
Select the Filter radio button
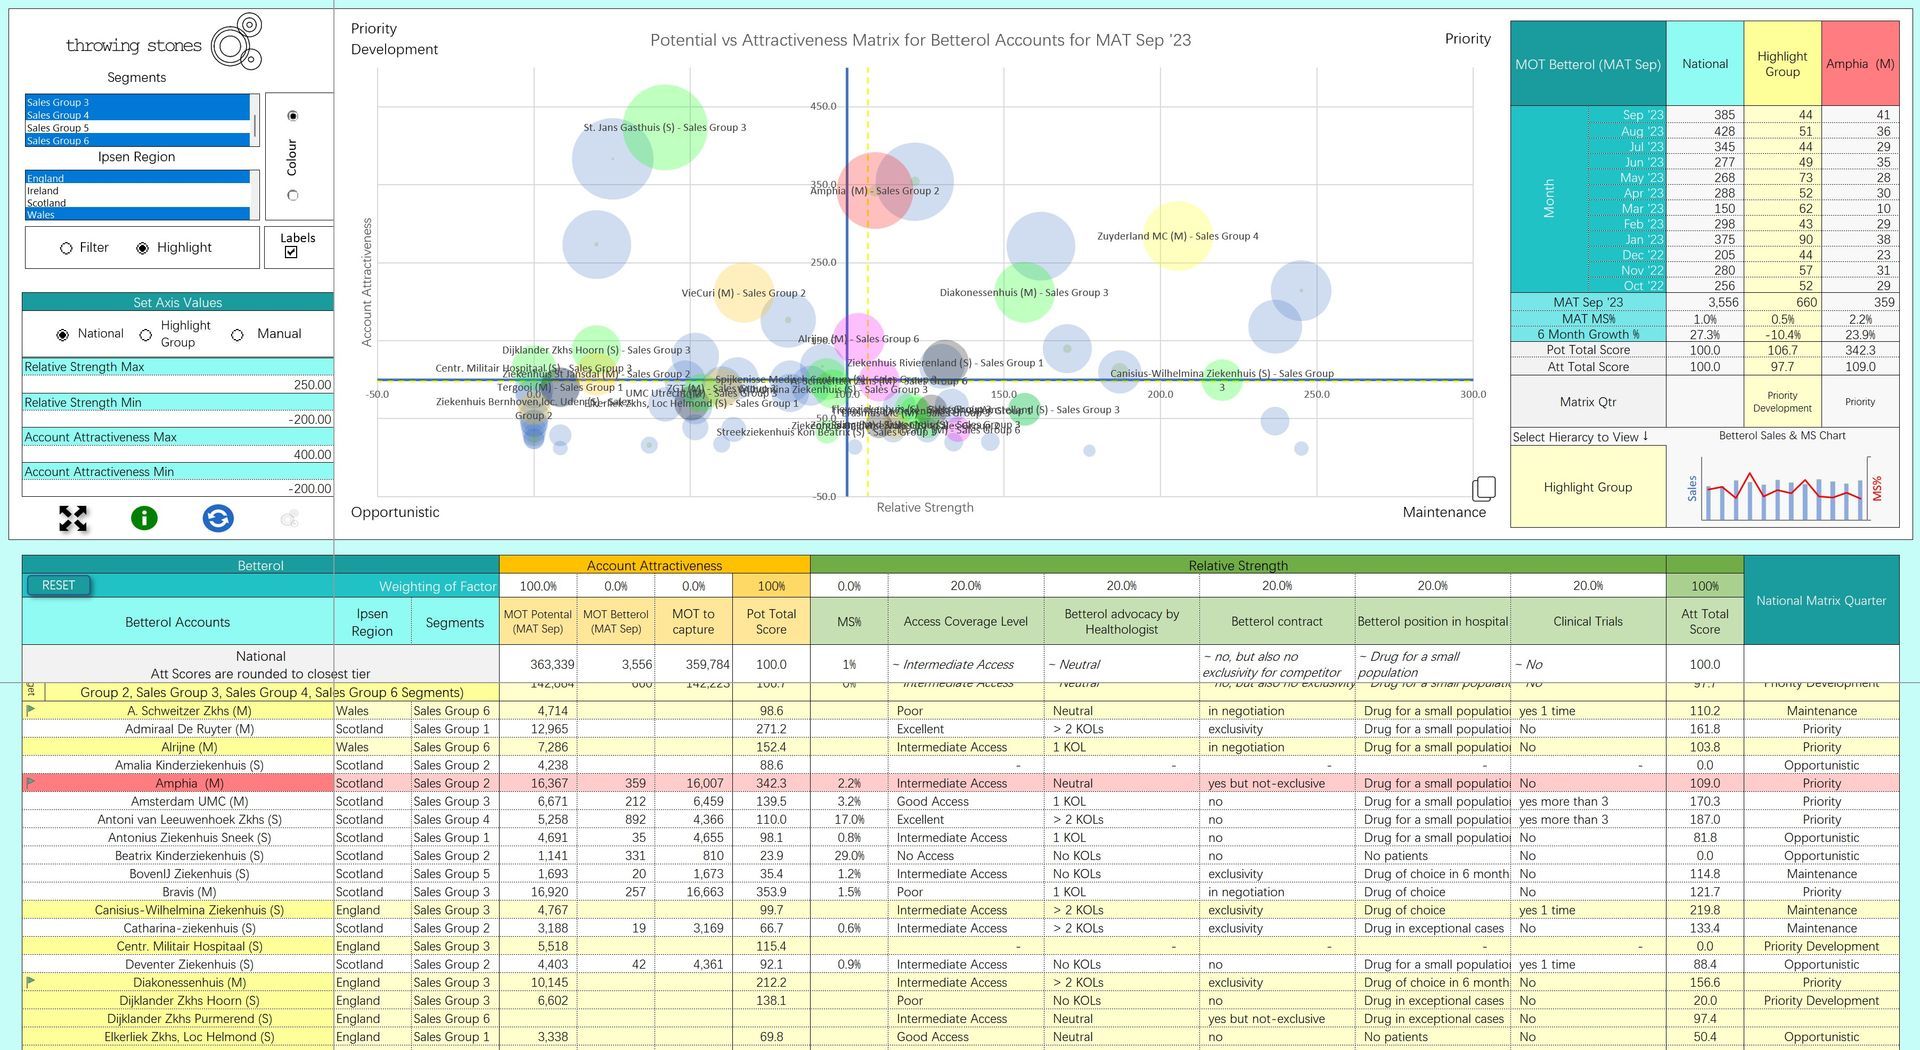pyautogui.click(x=67, y=248)
